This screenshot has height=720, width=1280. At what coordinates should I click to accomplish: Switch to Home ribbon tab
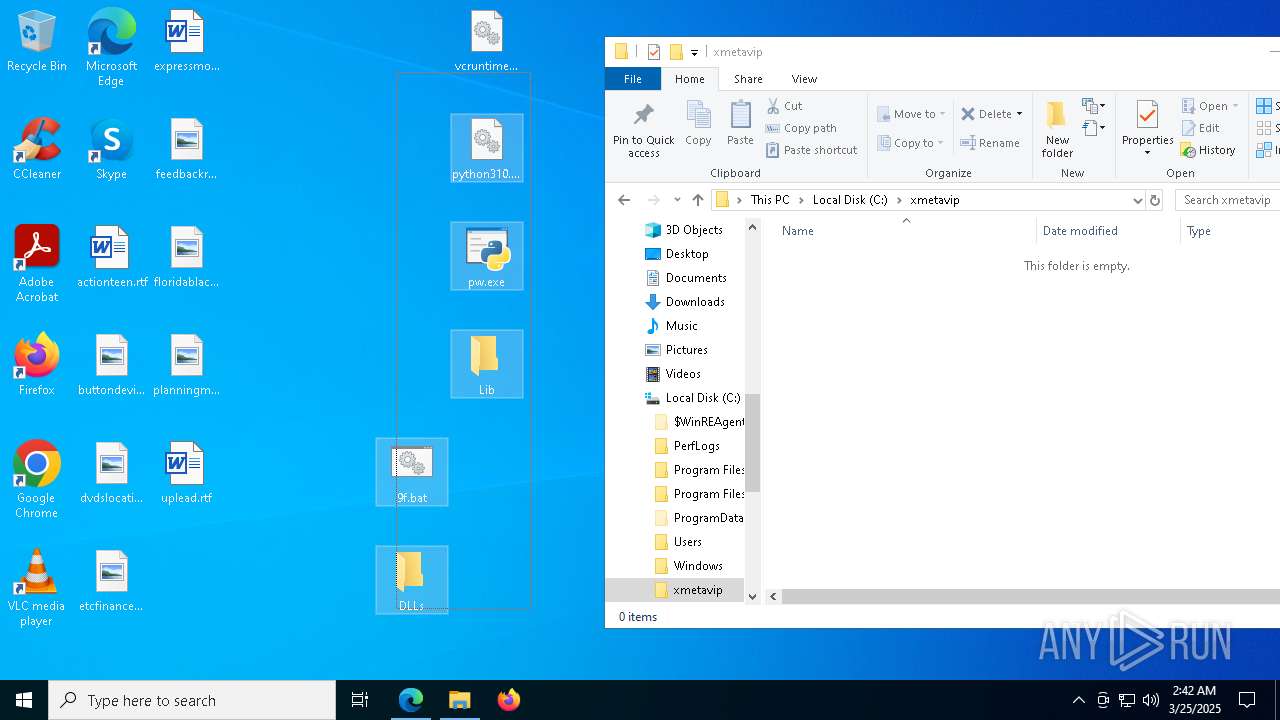pyautogui.click(x=689, y=79)
